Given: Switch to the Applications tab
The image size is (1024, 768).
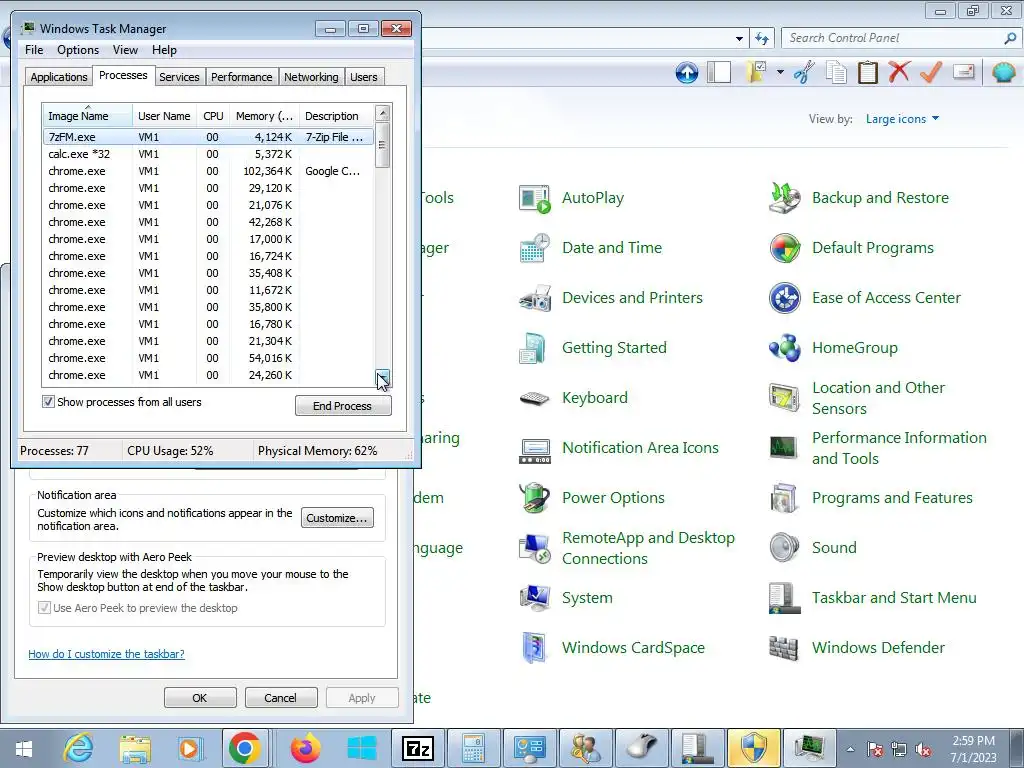Looking at the screenshot, I should pos(59,77).
